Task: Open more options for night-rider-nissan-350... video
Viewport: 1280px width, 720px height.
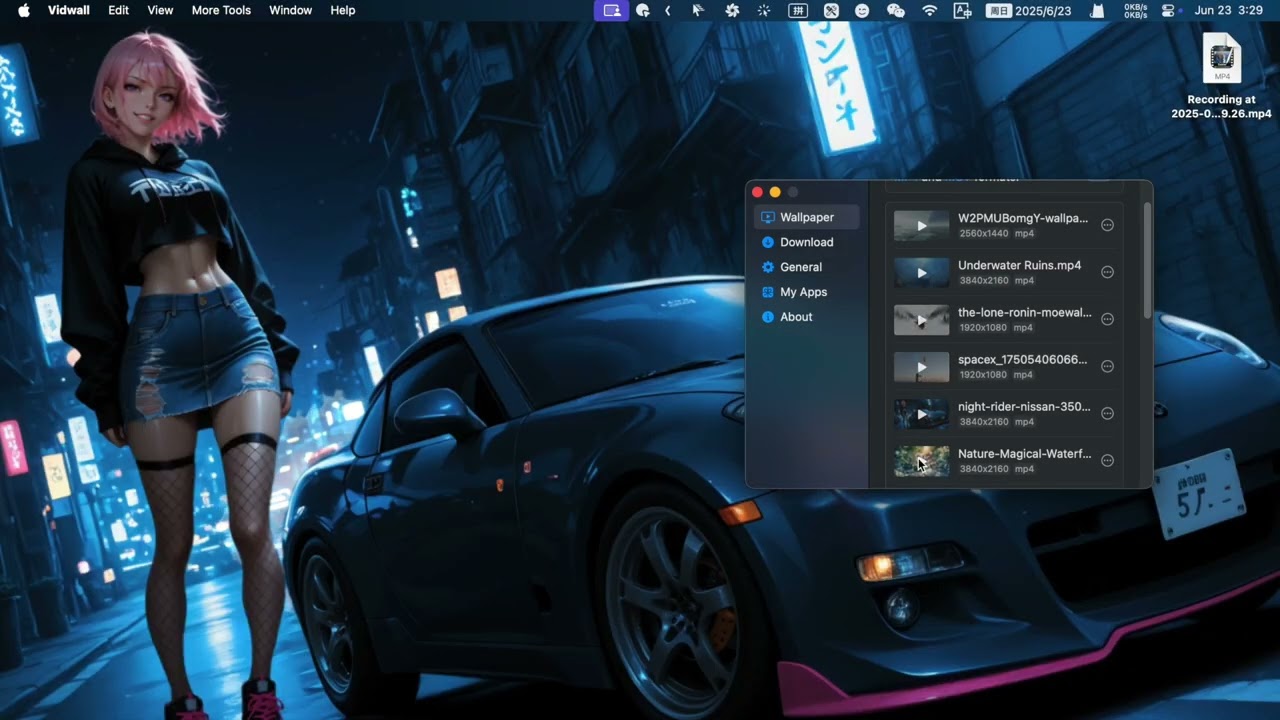Action: [x=1107, y=413]
